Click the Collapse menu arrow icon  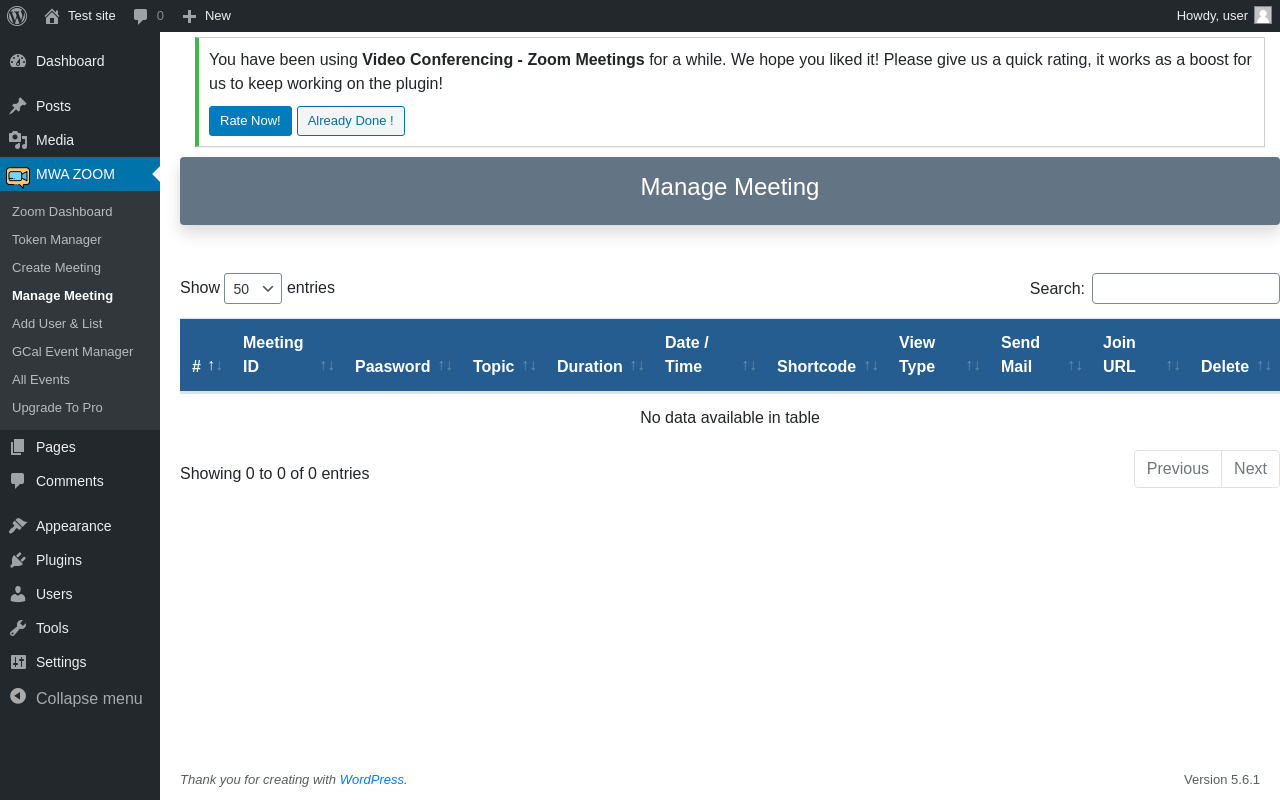pos(18,696)
